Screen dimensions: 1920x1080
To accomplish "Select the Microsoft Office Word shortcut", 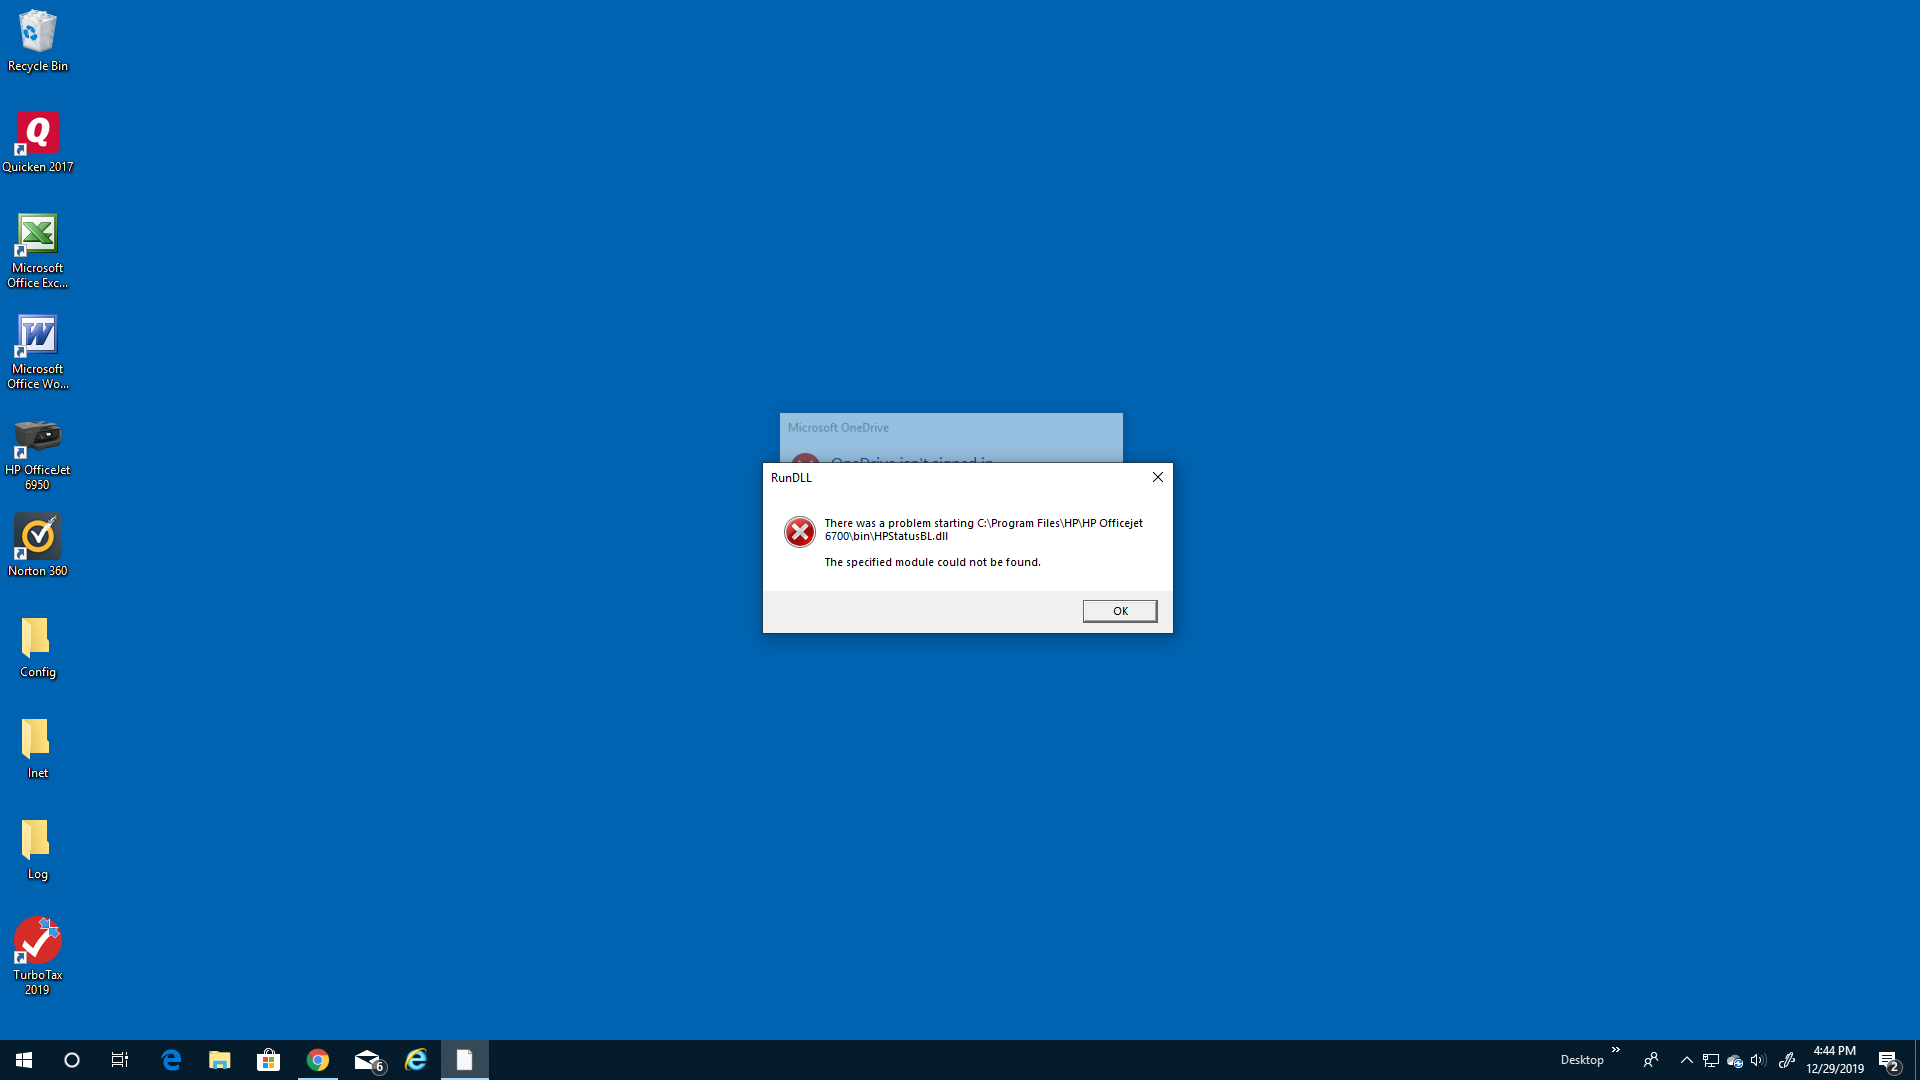I will (38, 352).
